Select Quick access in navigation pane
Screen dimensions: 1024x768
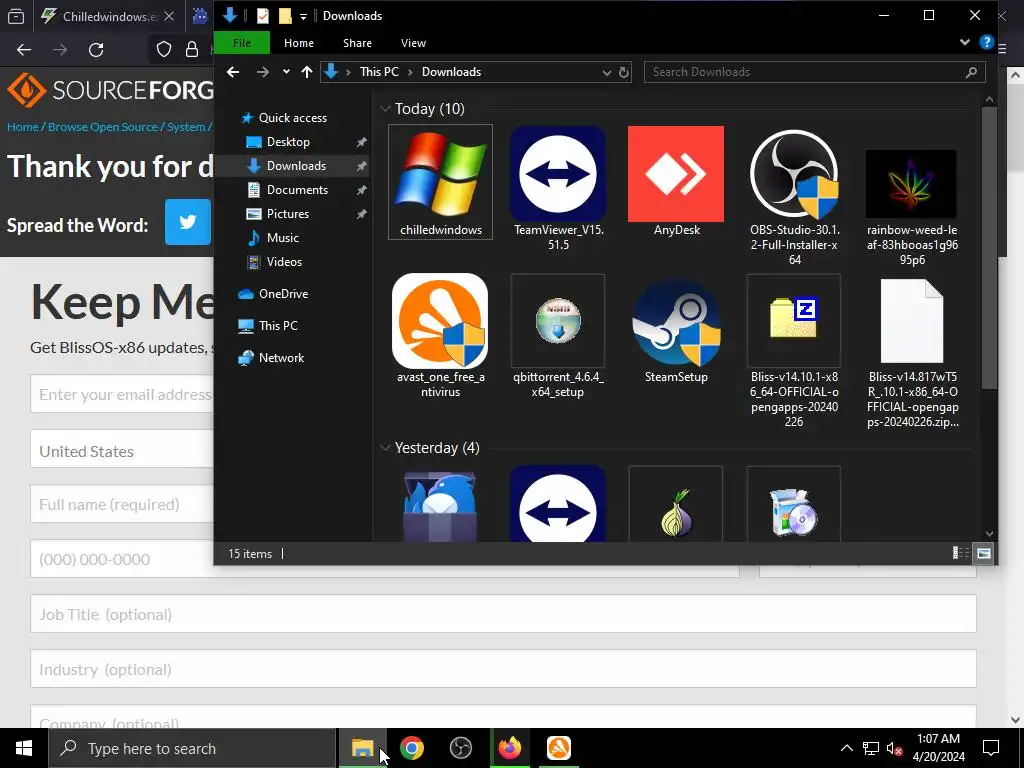[293, 118]
